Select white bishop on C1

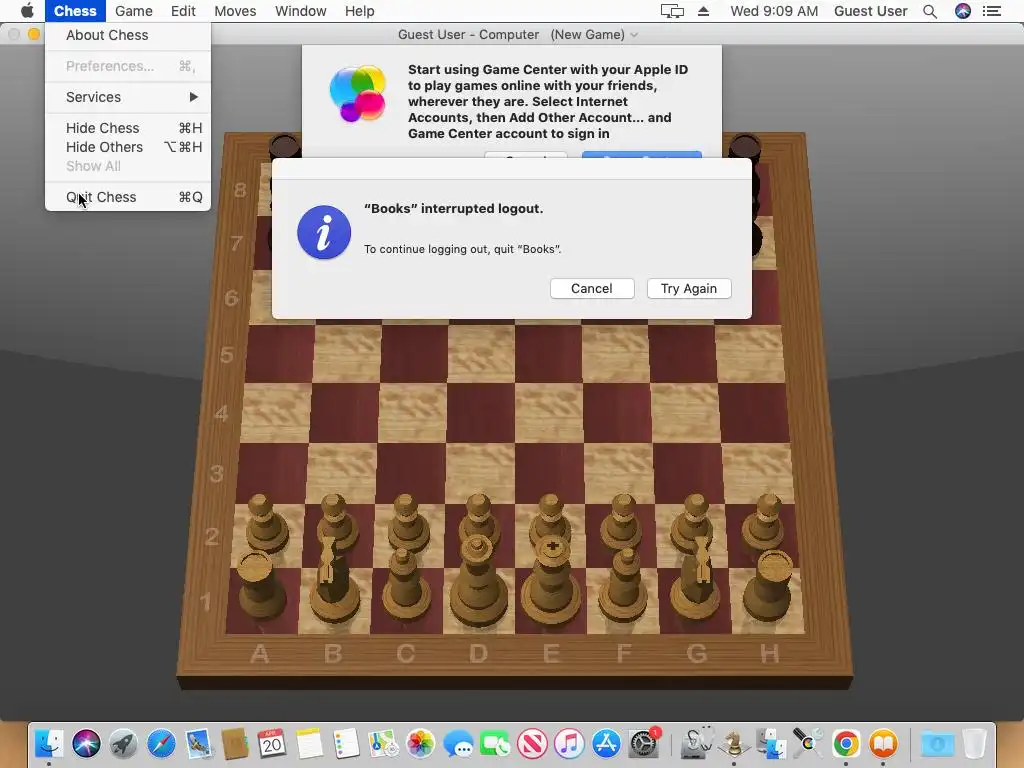coord(406,584)
